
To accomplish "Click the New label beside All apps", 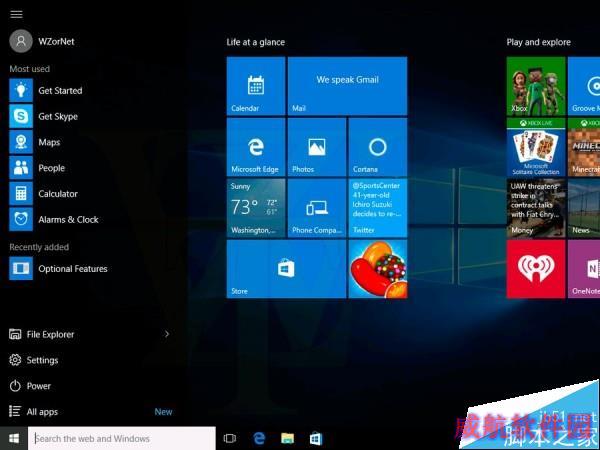I will point(163,412).
